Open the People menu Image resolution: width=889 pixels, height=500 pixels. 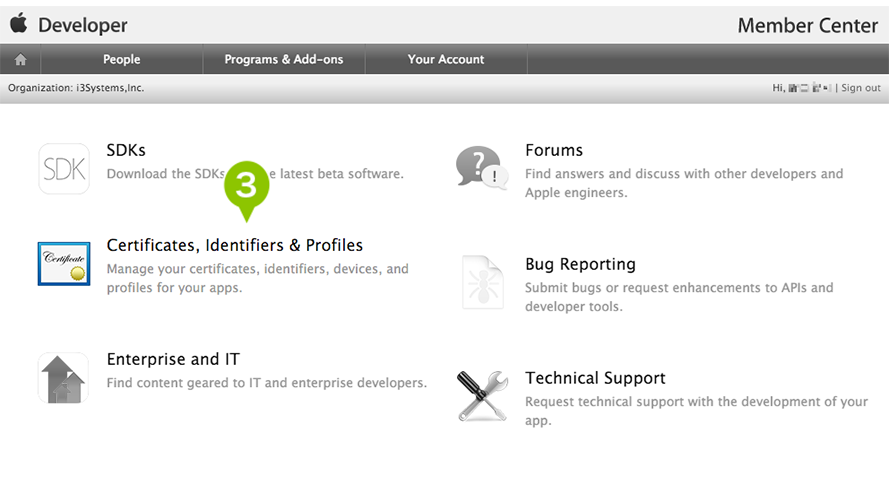coord(121,59)
